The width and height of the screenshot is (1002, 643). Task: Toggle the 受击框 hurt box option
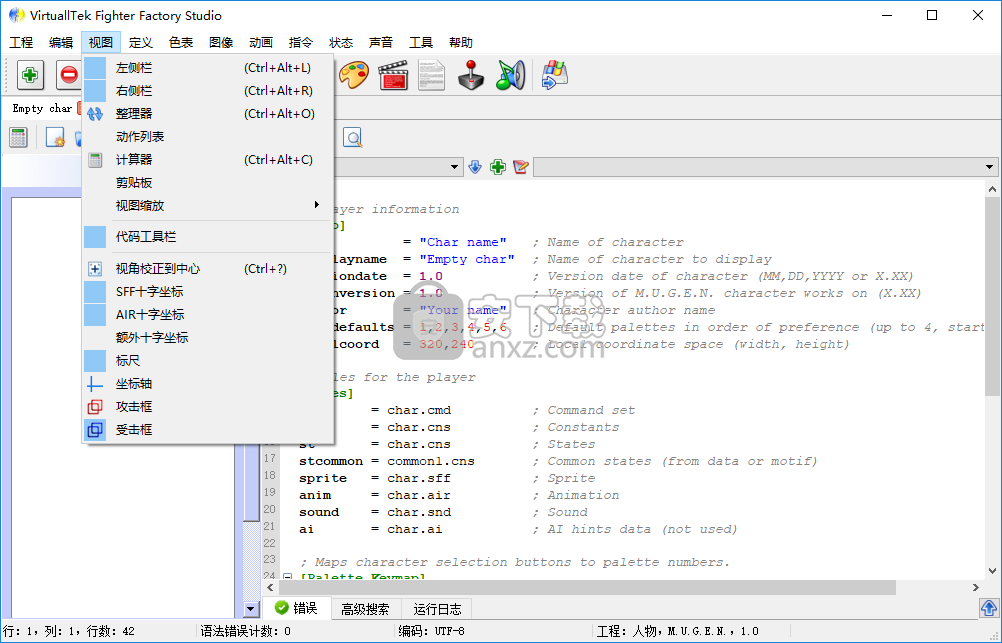pos(208,430)
